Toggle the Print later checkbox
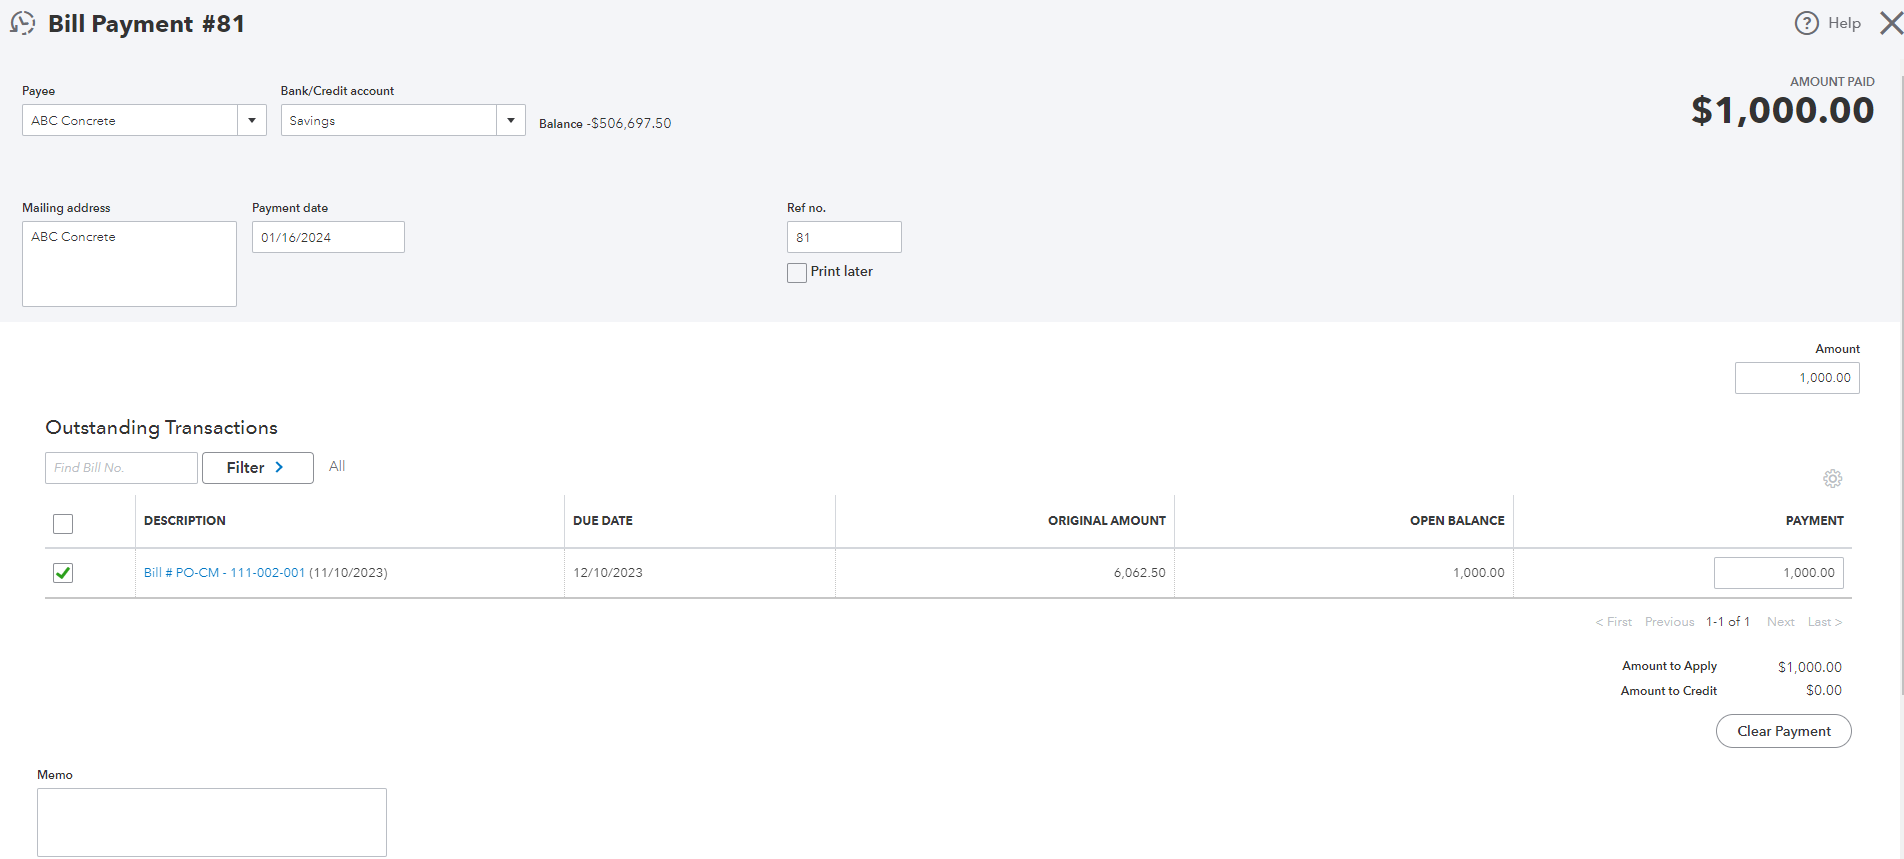Image resolution: width=1904 pixels, height=859 pixels. [797, 273]
